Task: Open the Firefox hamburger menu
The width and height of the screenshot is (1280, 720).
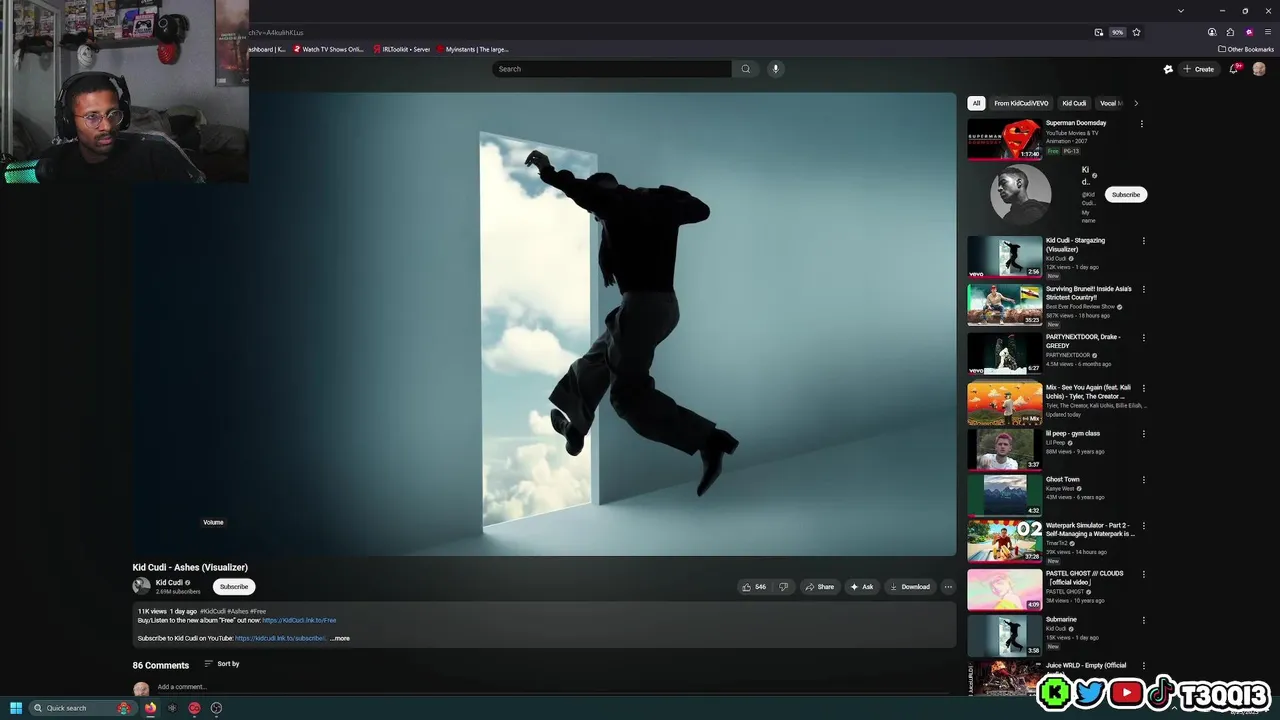Action: tap(1268, 32)
